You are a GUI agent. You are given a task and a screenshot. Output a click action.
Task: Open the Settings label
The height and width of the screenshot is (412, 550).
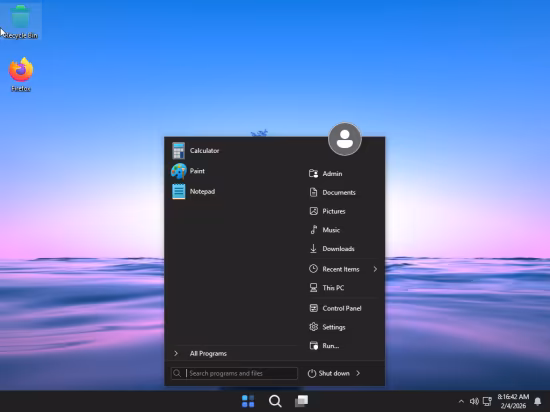[334, 327]
